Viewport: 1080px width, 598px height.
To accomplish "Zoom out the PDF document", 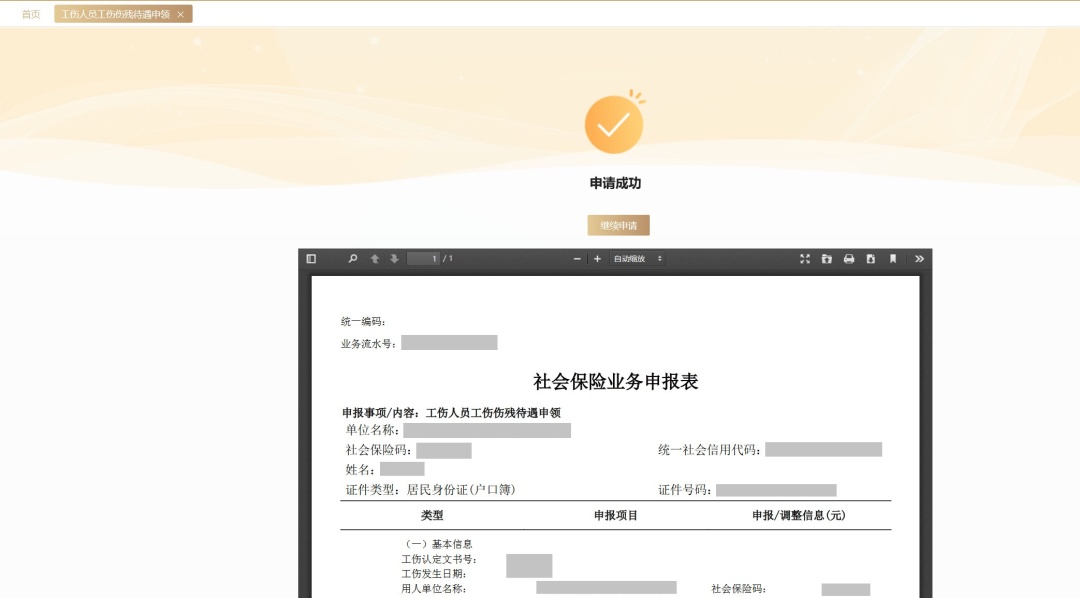I will click(x=577, y=259).
